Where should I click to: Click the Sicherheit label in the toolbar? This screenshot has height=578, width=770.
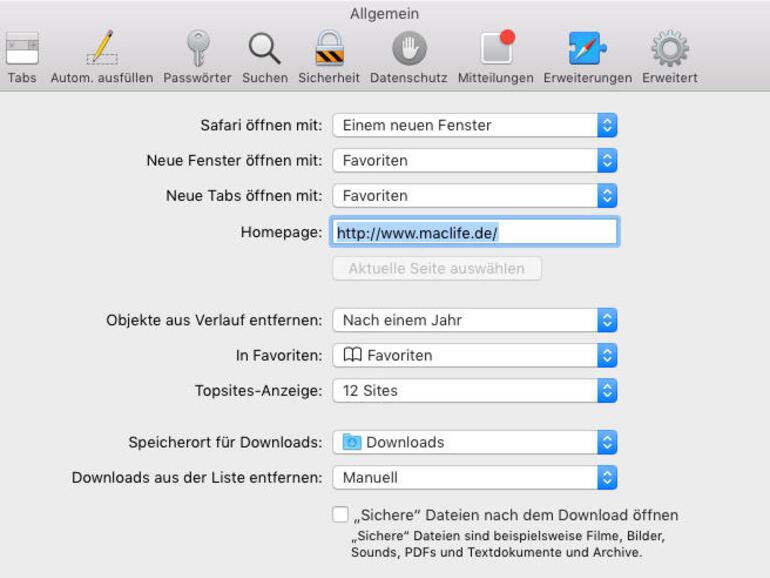[329, 78]
